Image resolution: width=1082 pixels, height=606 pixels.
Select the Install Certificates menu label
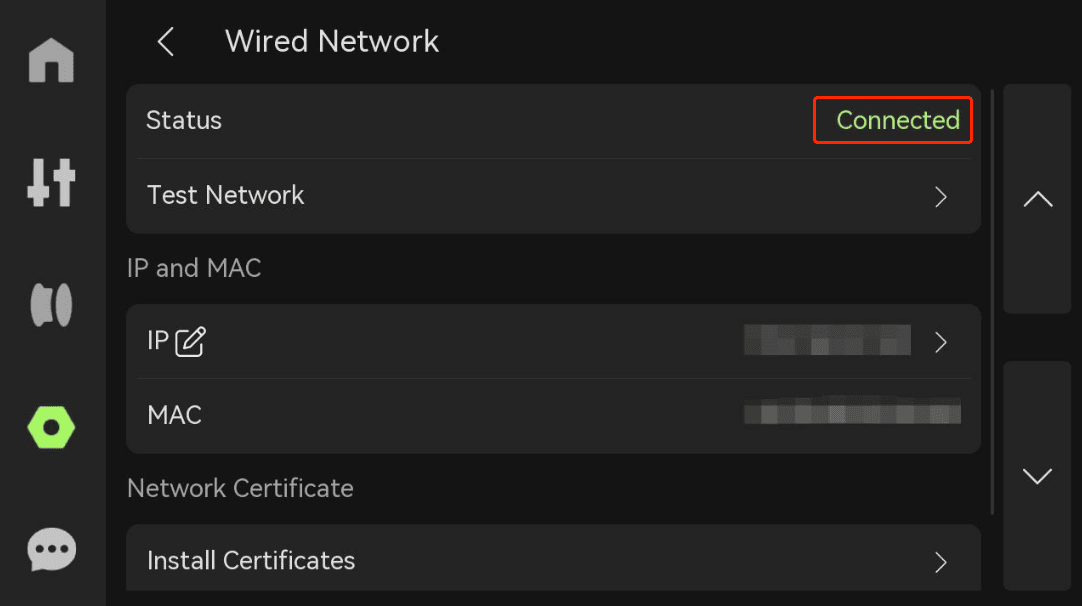click(x=251, y=560)
